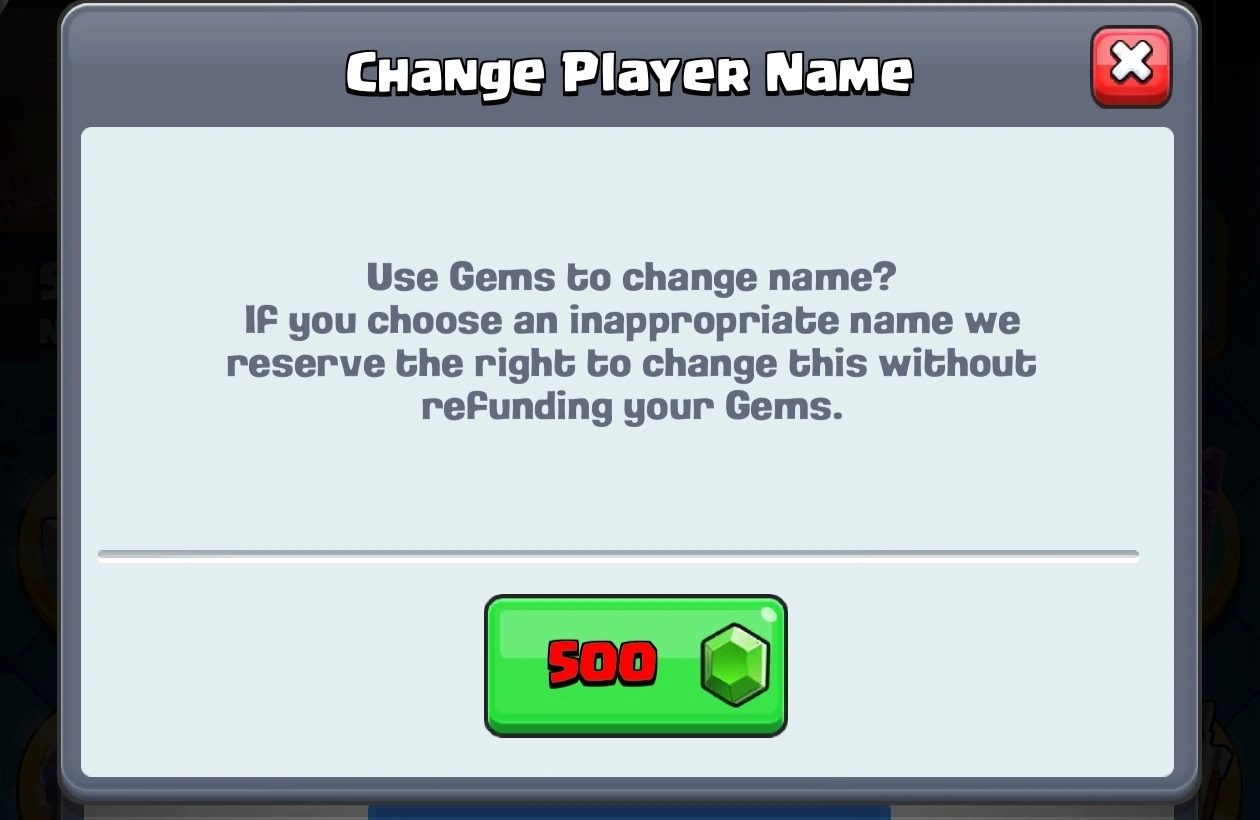
Task: Click the horizontal divider above the gem button
Action: click(x=618, y=556)
